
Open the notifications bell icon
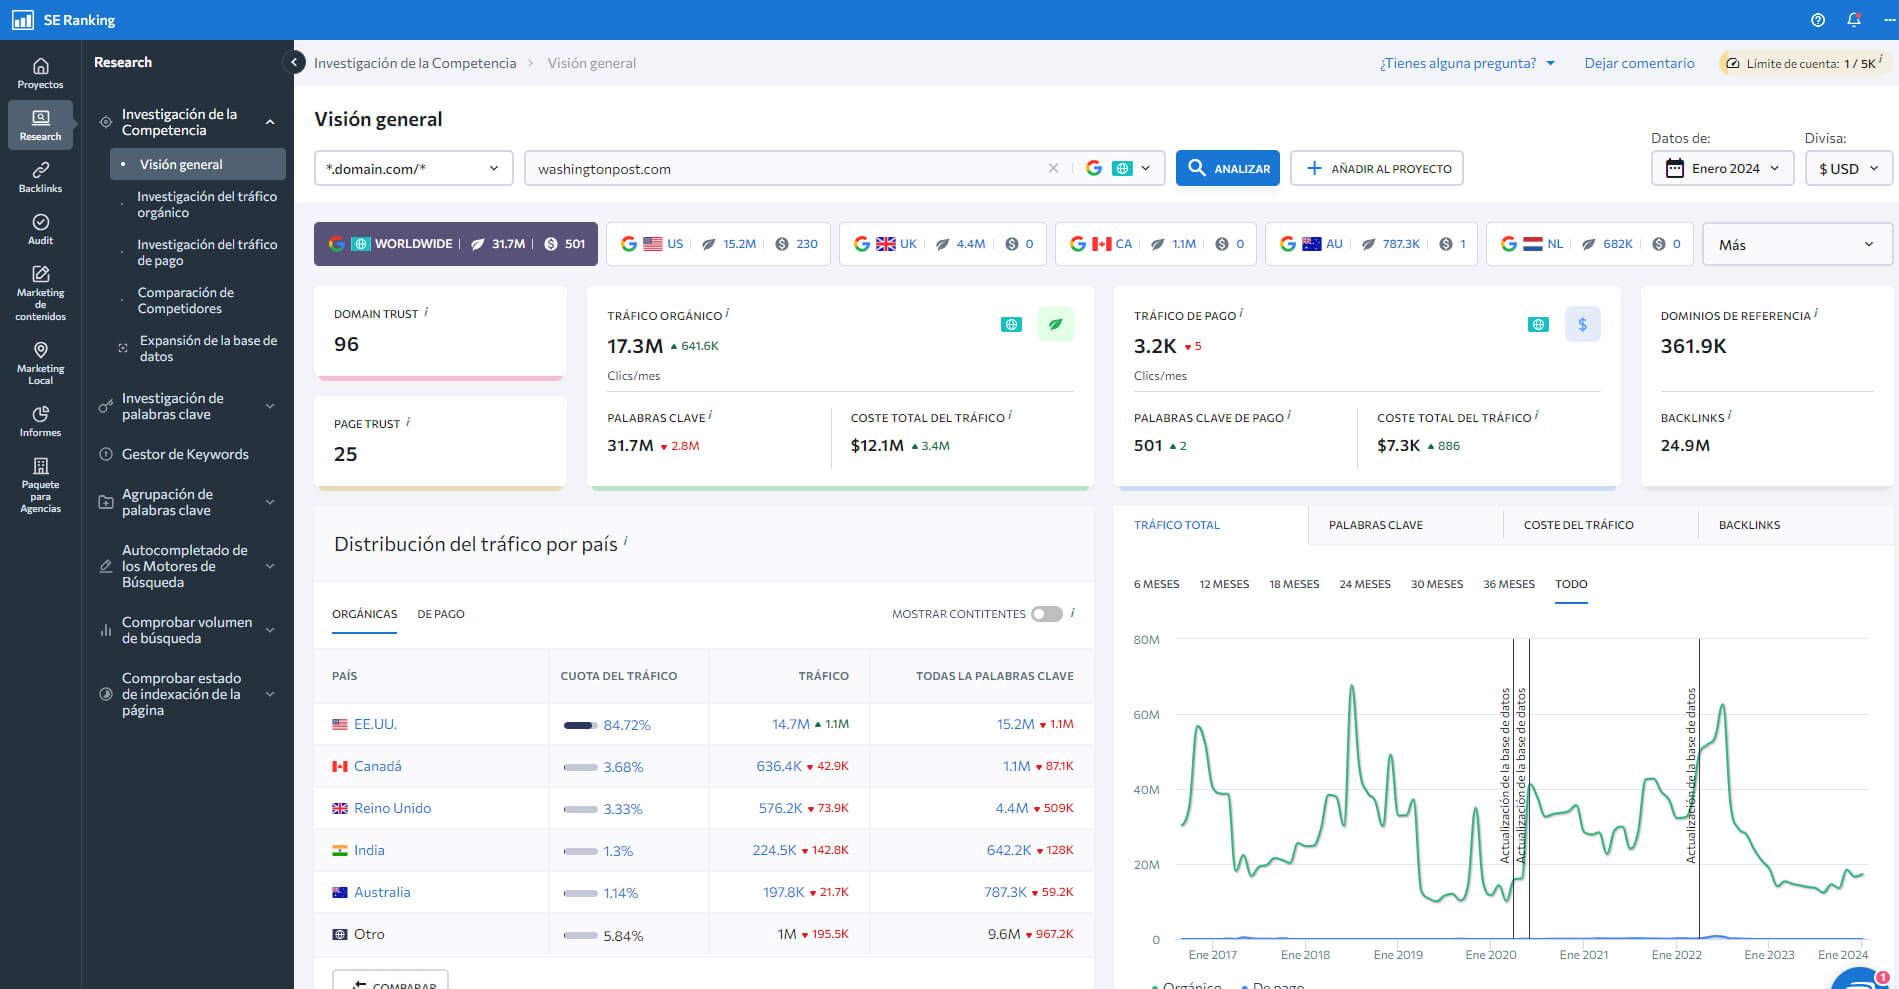[1853, 20]
